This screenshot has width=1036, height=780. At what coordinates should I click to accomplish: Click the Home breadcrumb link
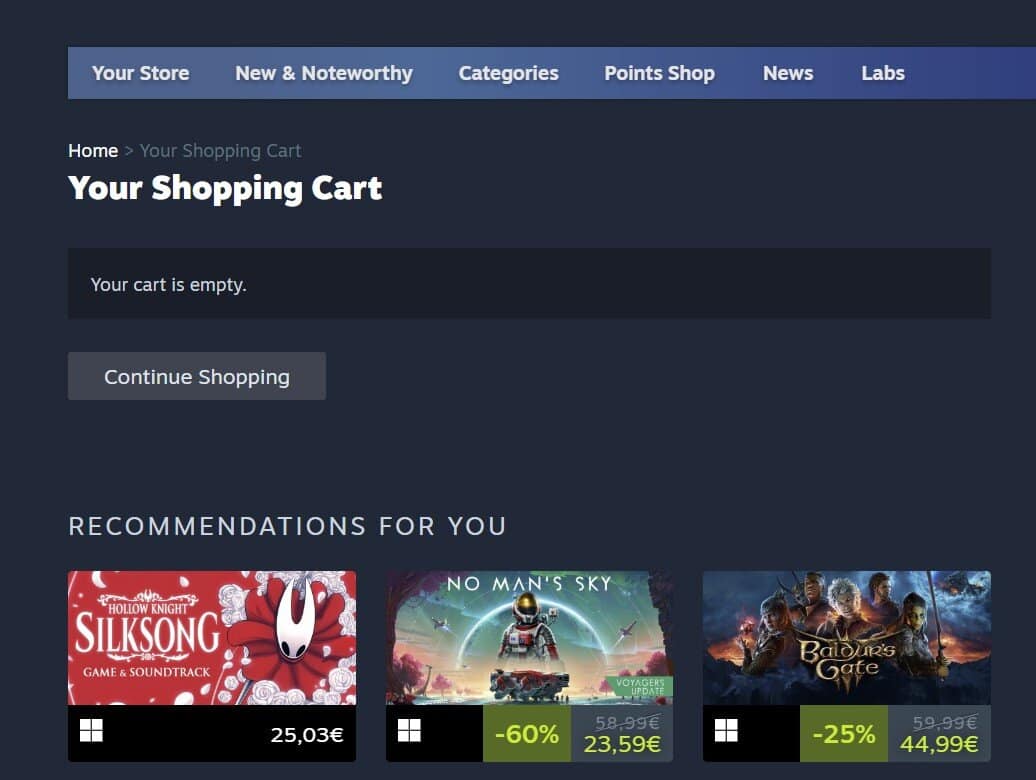(93, 150)
